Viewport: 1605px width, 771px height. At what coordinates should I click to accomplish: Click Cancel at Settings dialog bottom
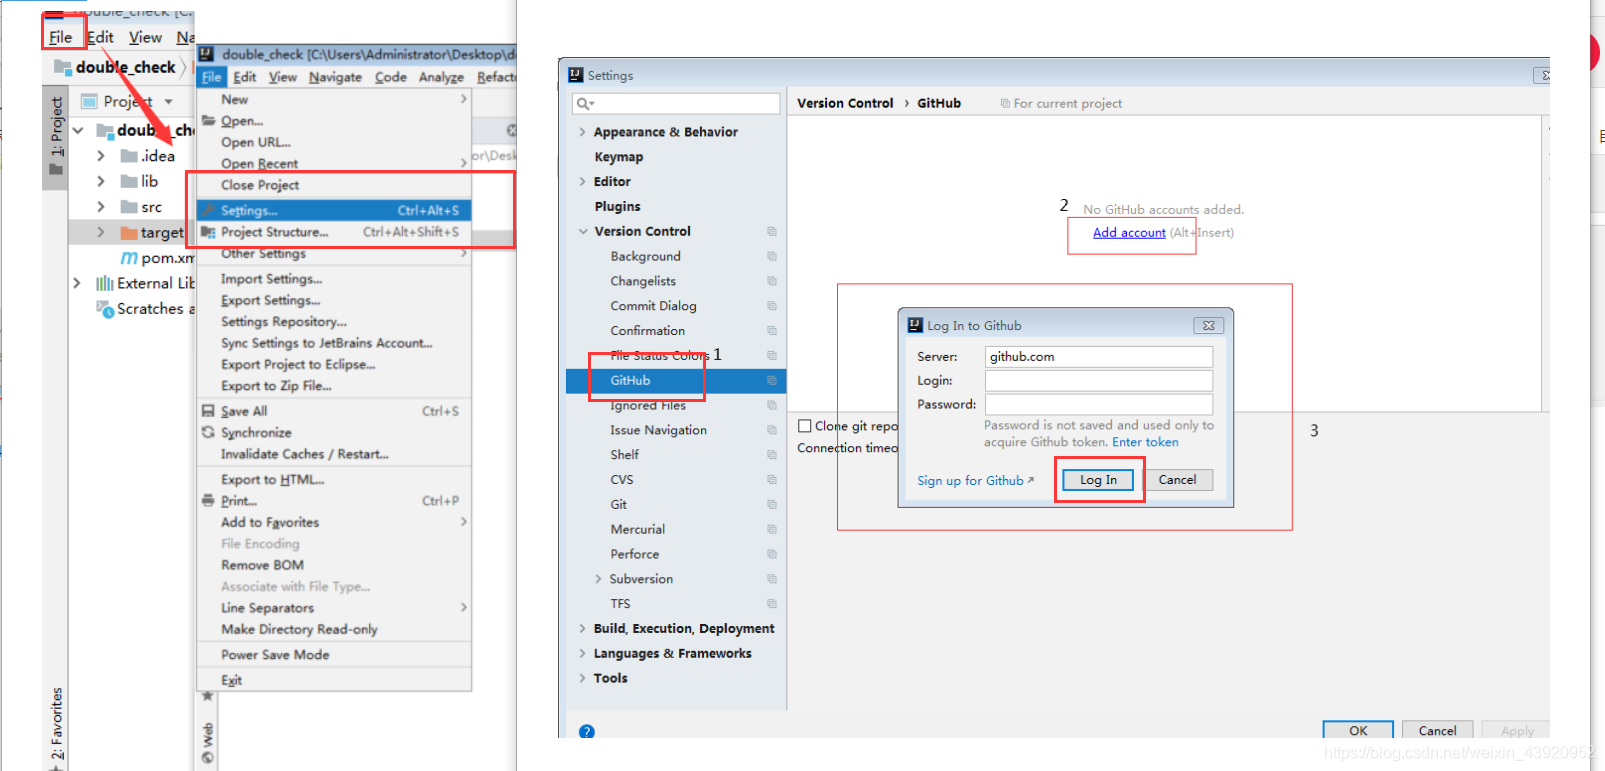coord(1437,730)
